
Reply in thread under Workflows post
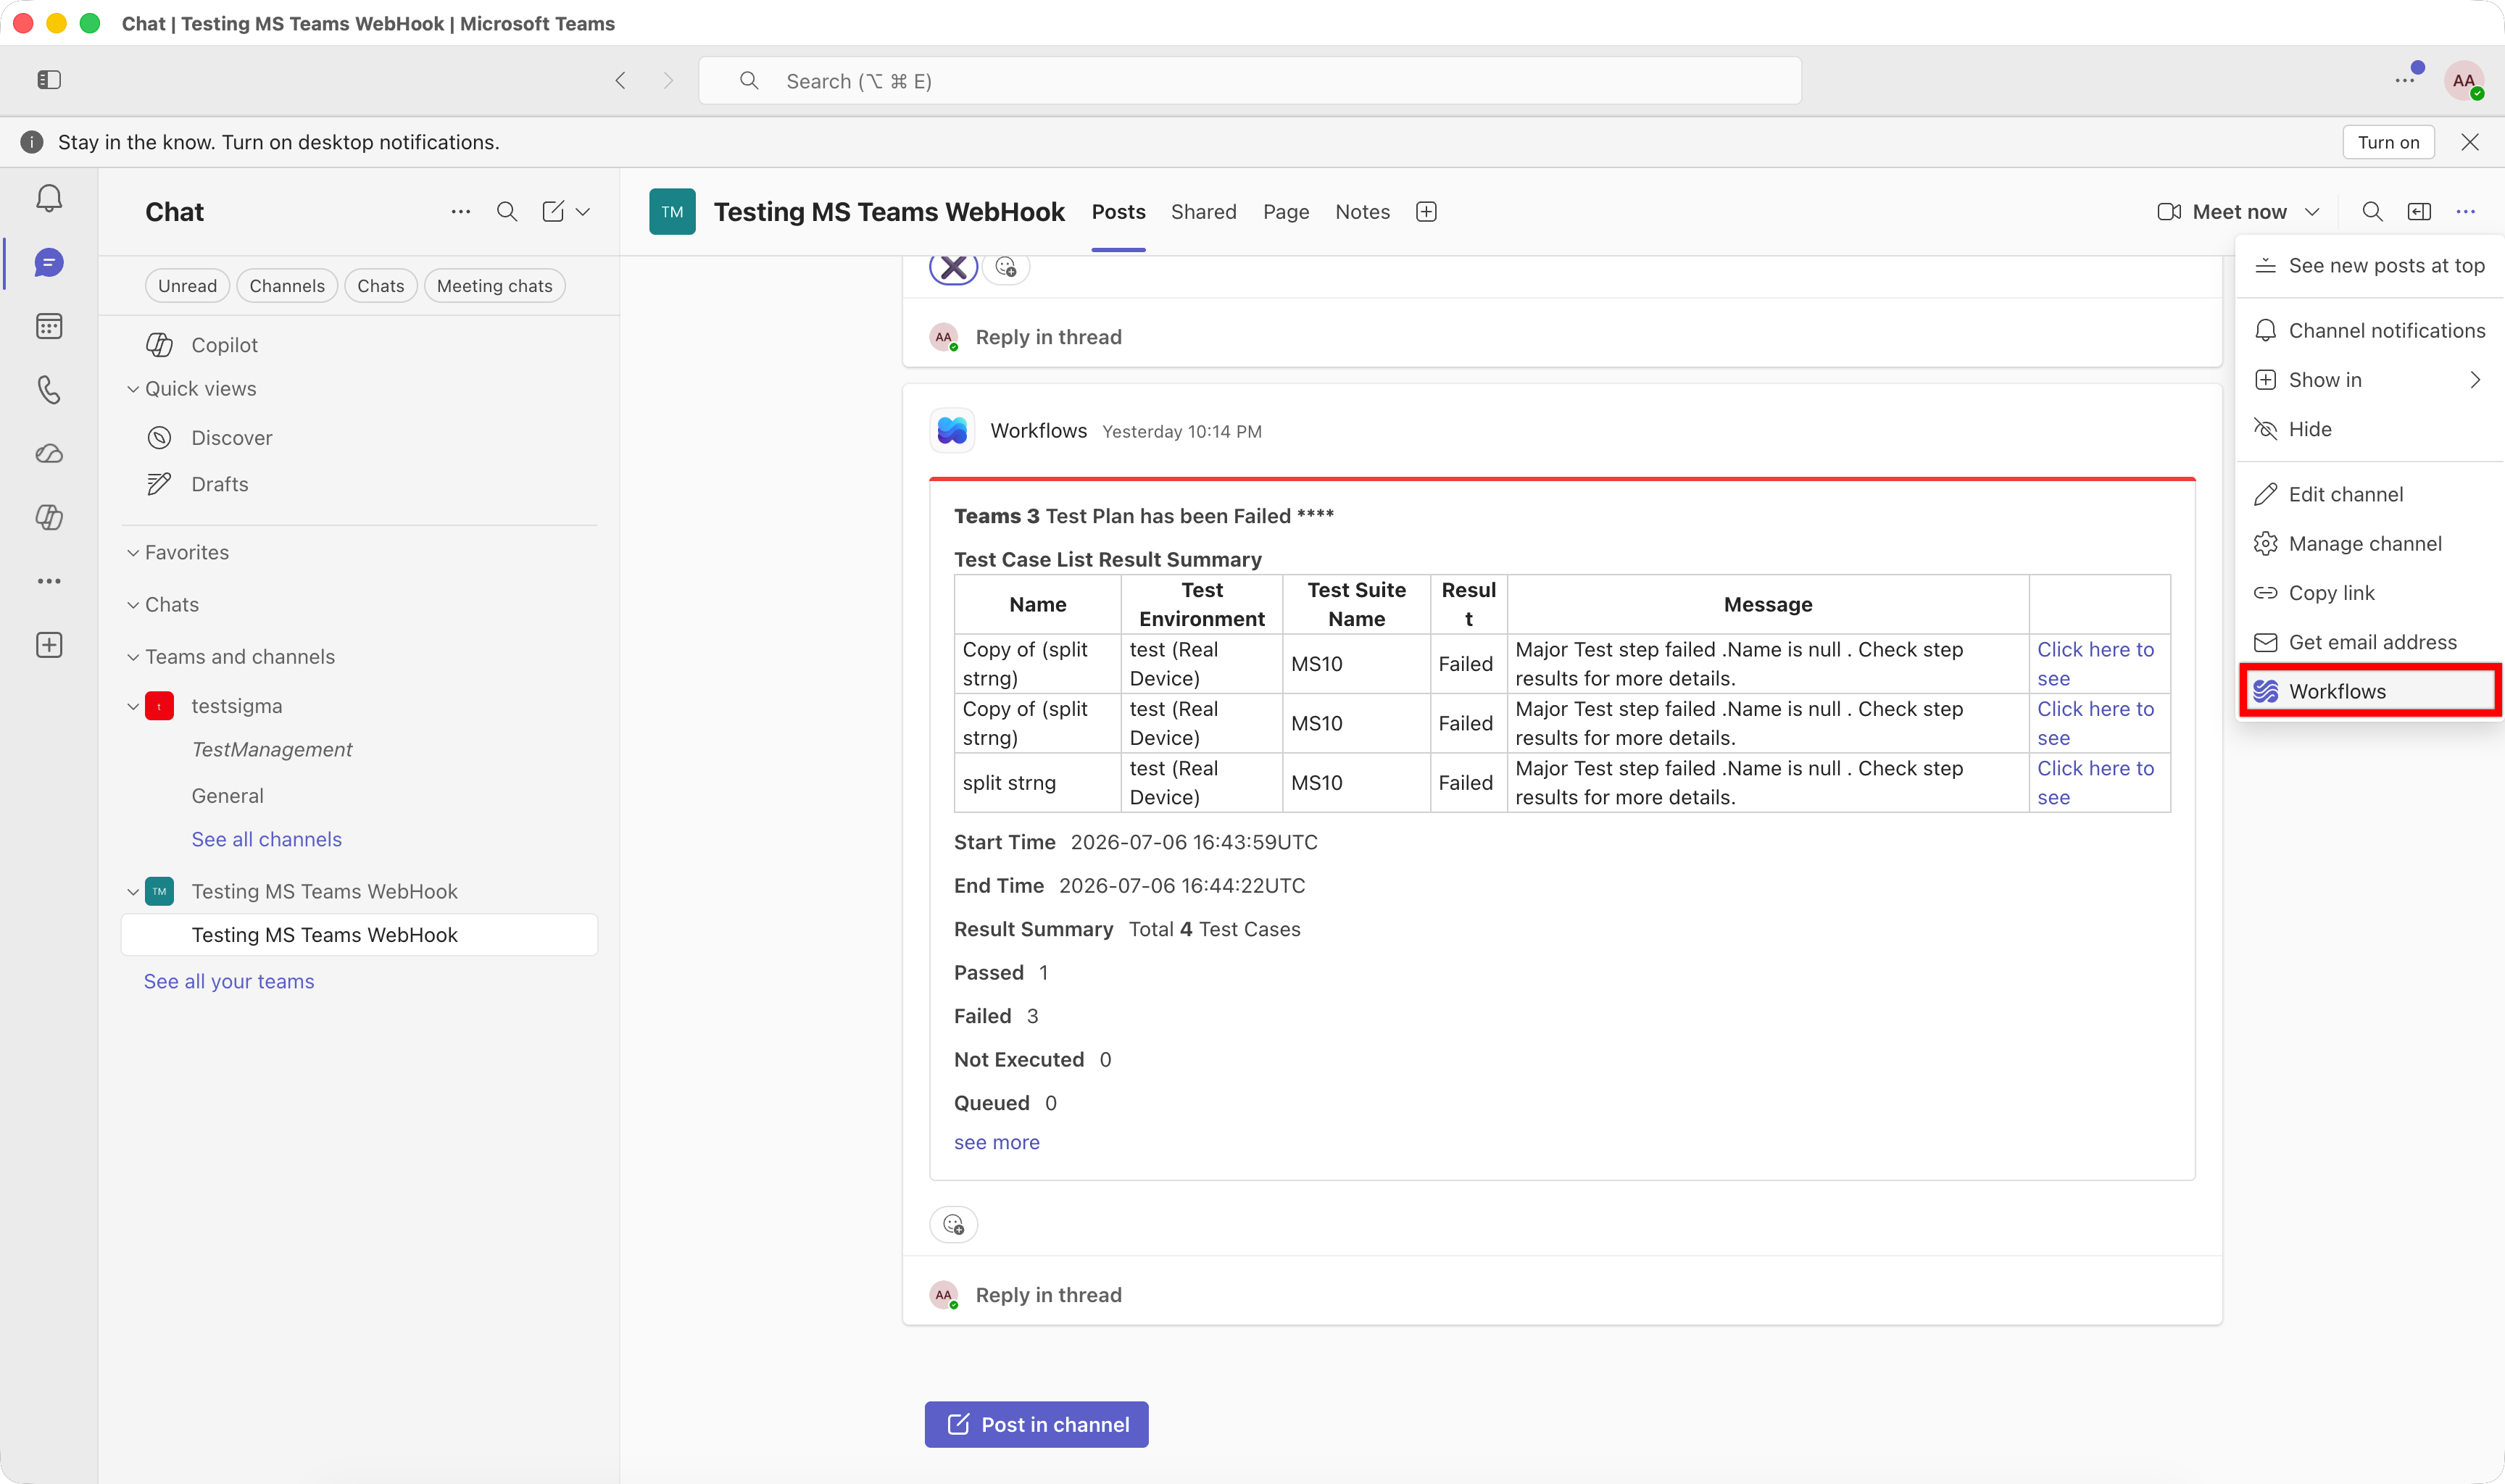[1048, 1295]
